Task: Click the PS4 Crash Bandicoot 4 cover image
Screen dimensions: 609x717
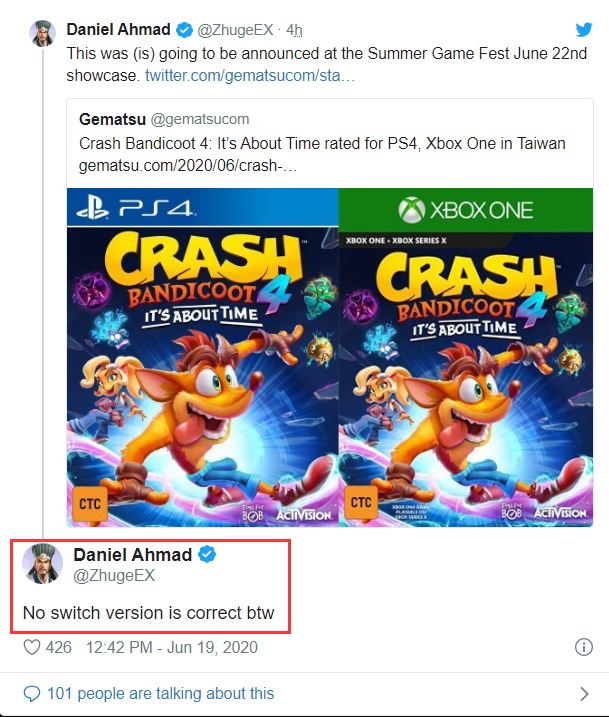Action: point(203,357)
